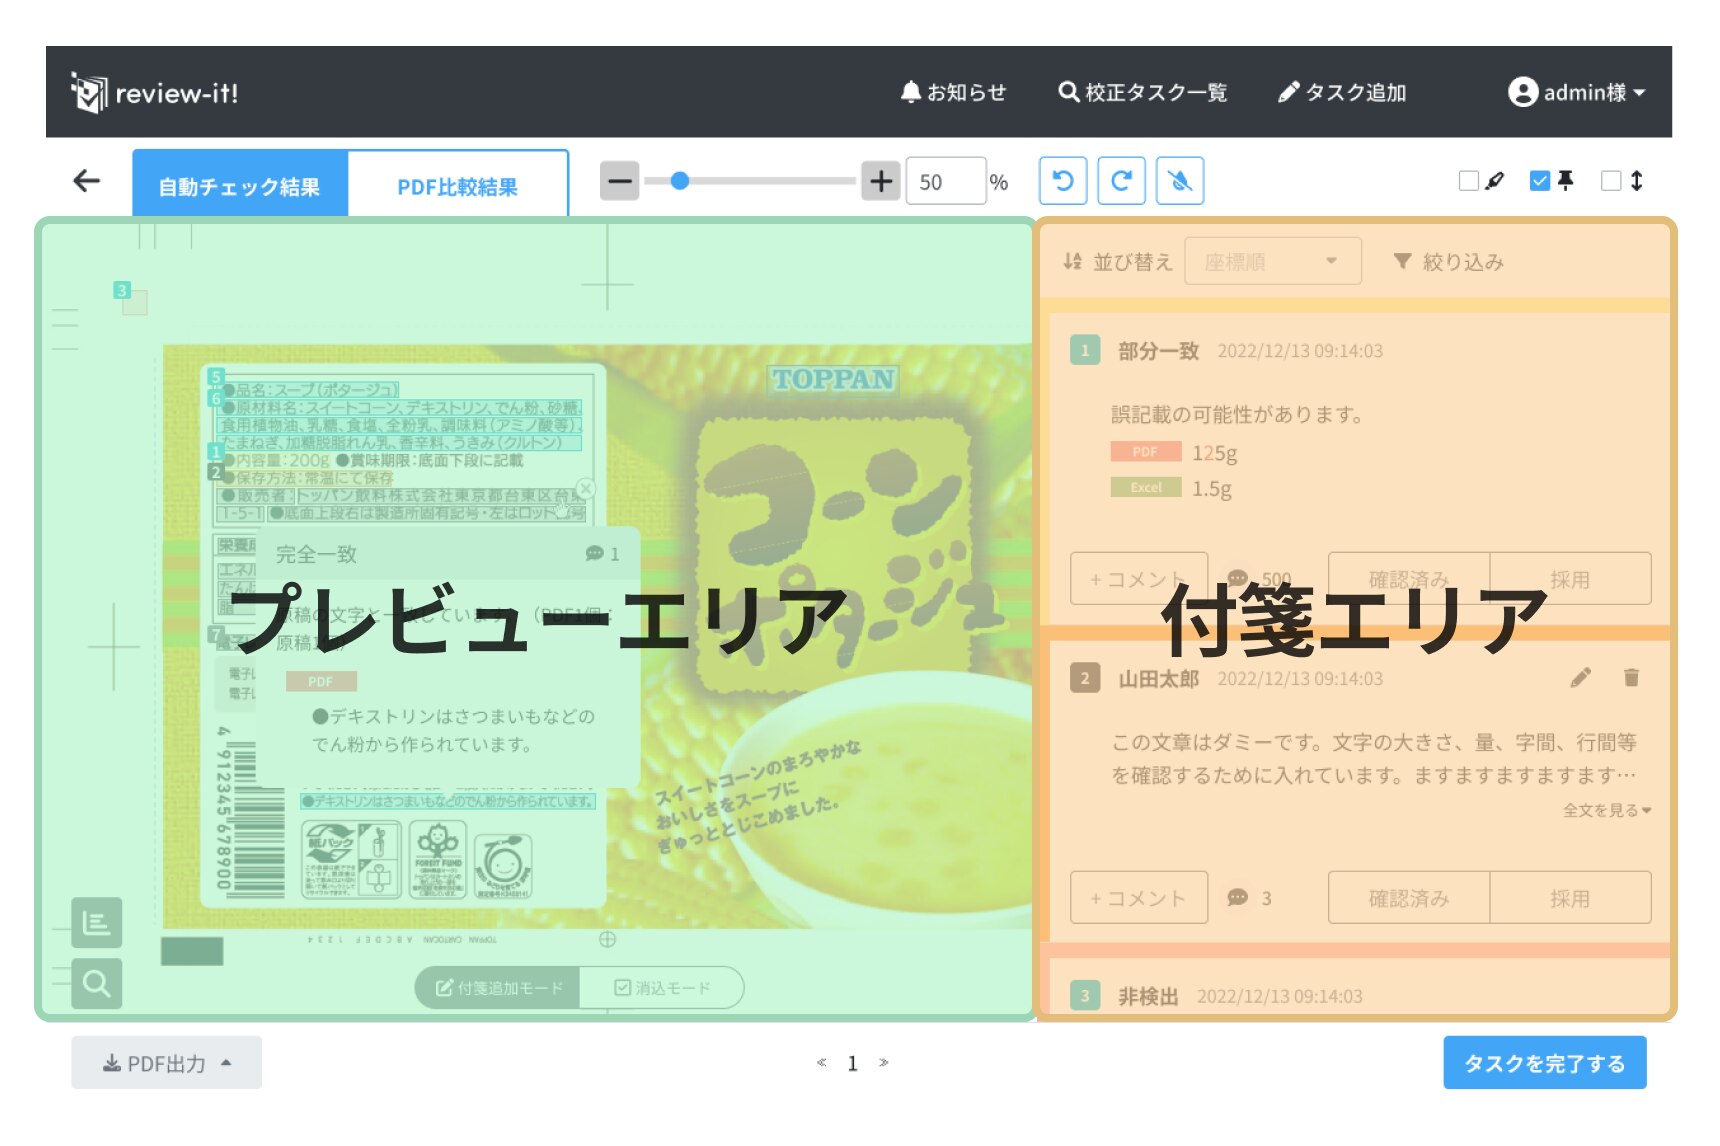This screenshot has height=1146, width=1720.
Task: Close the 完全一致 popup
Action: pyautogui.click(x=586, y=488)
